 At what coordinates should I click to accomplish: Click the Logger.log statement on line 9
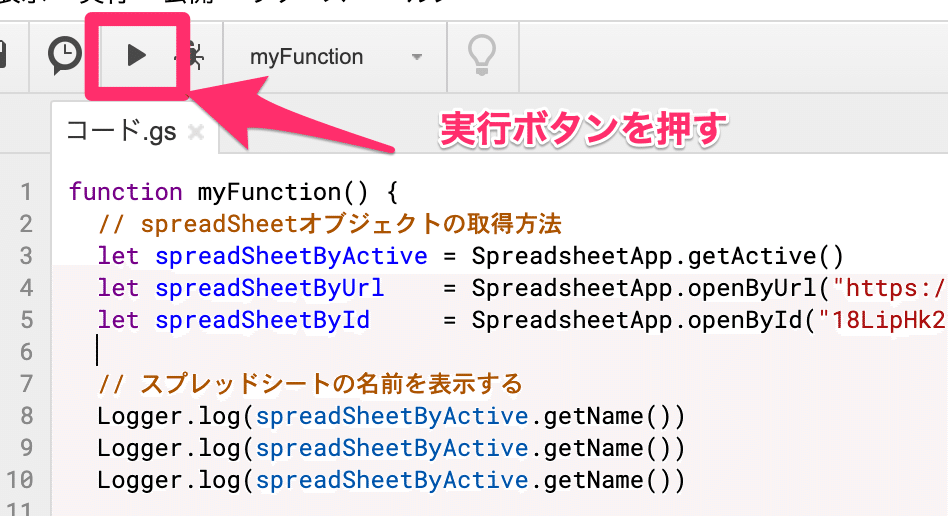(391, 448)
